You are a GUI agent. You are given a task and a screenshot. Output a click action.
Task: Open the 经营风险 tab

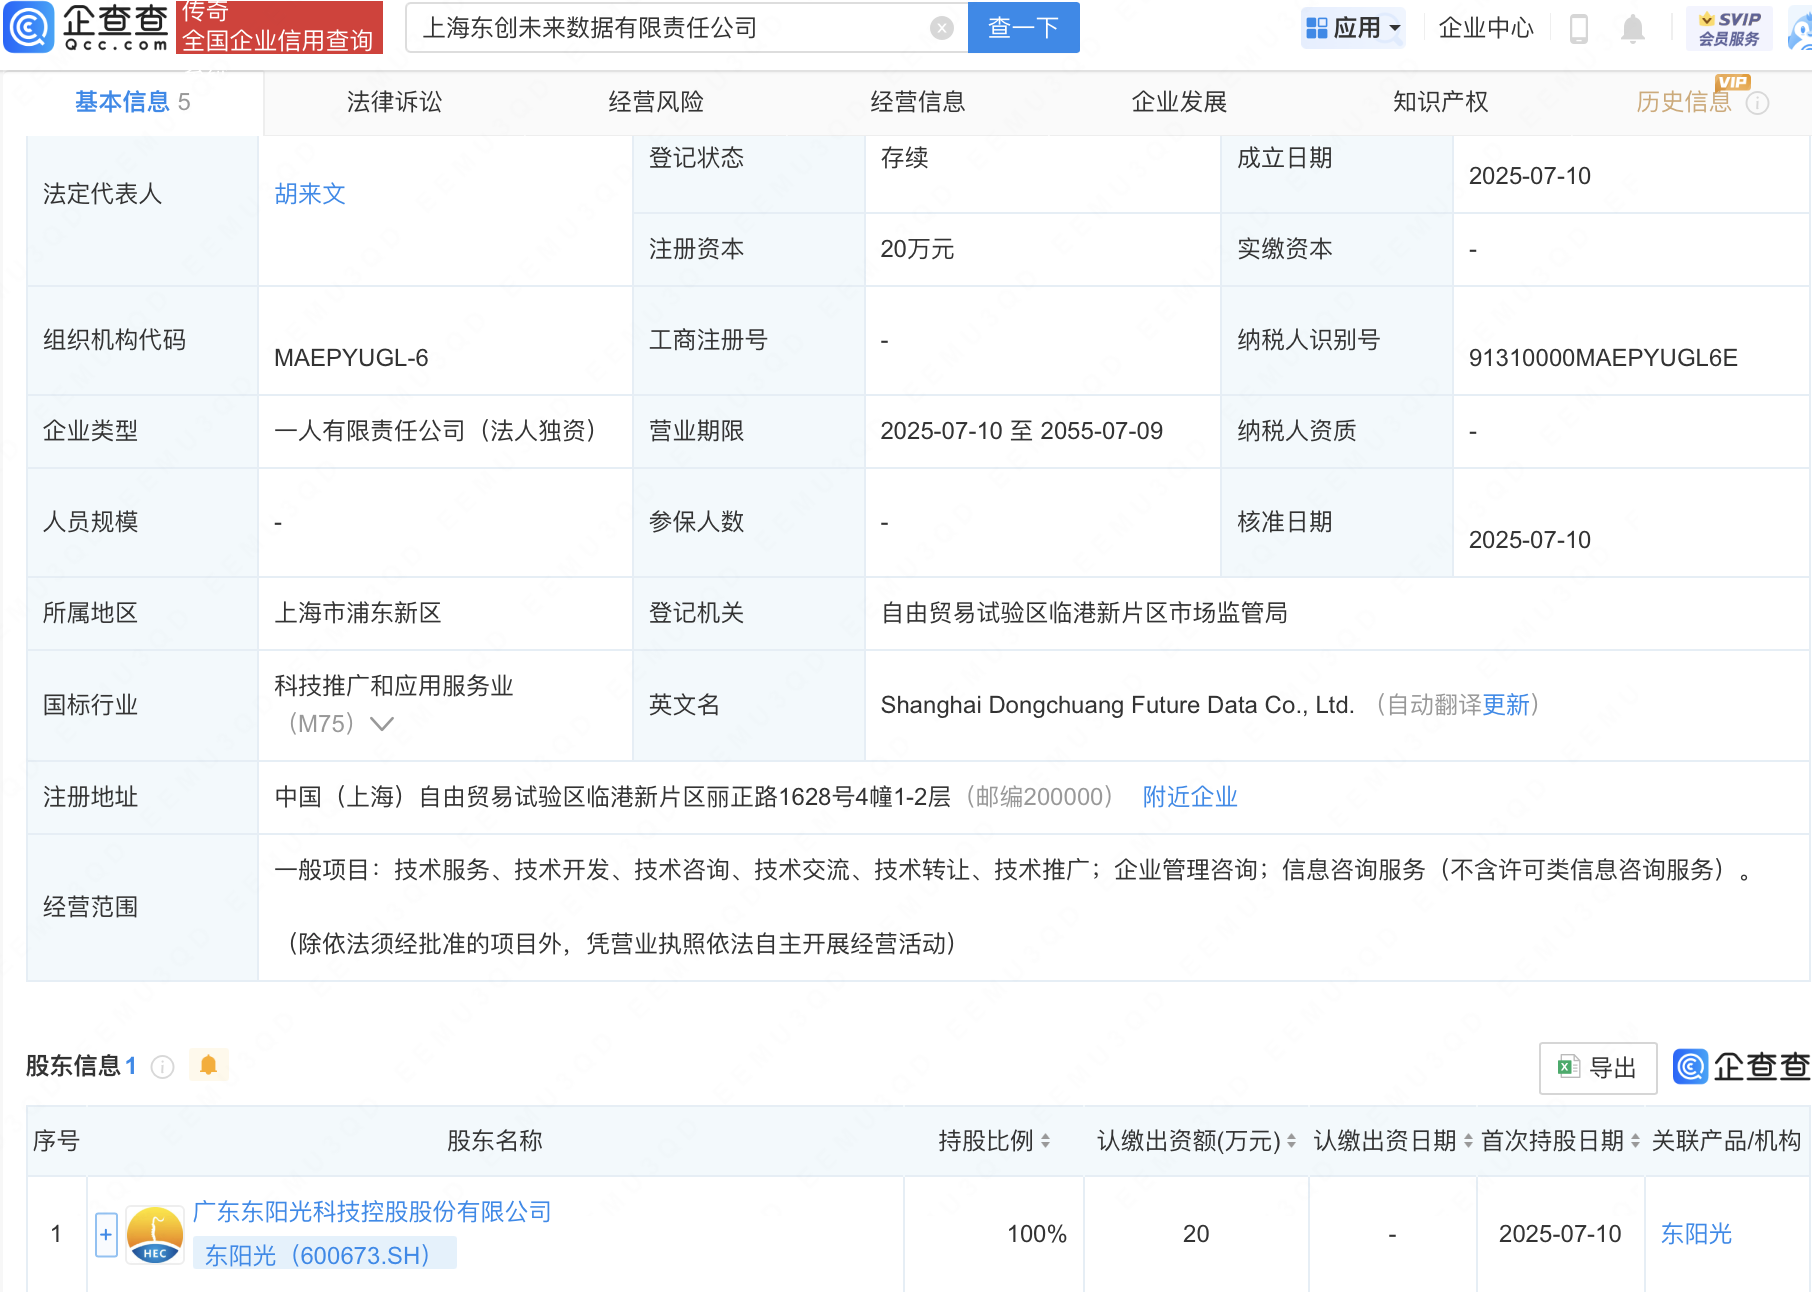click(x=656, y=102)
